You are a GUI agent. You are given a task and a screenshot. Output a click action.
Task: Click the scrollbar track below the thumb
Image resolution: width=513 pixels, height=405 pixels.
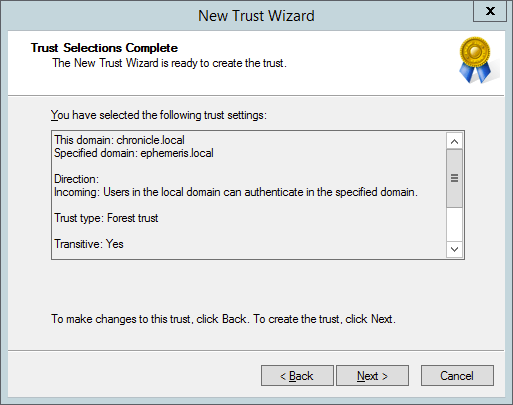click(x=454, y=224)
